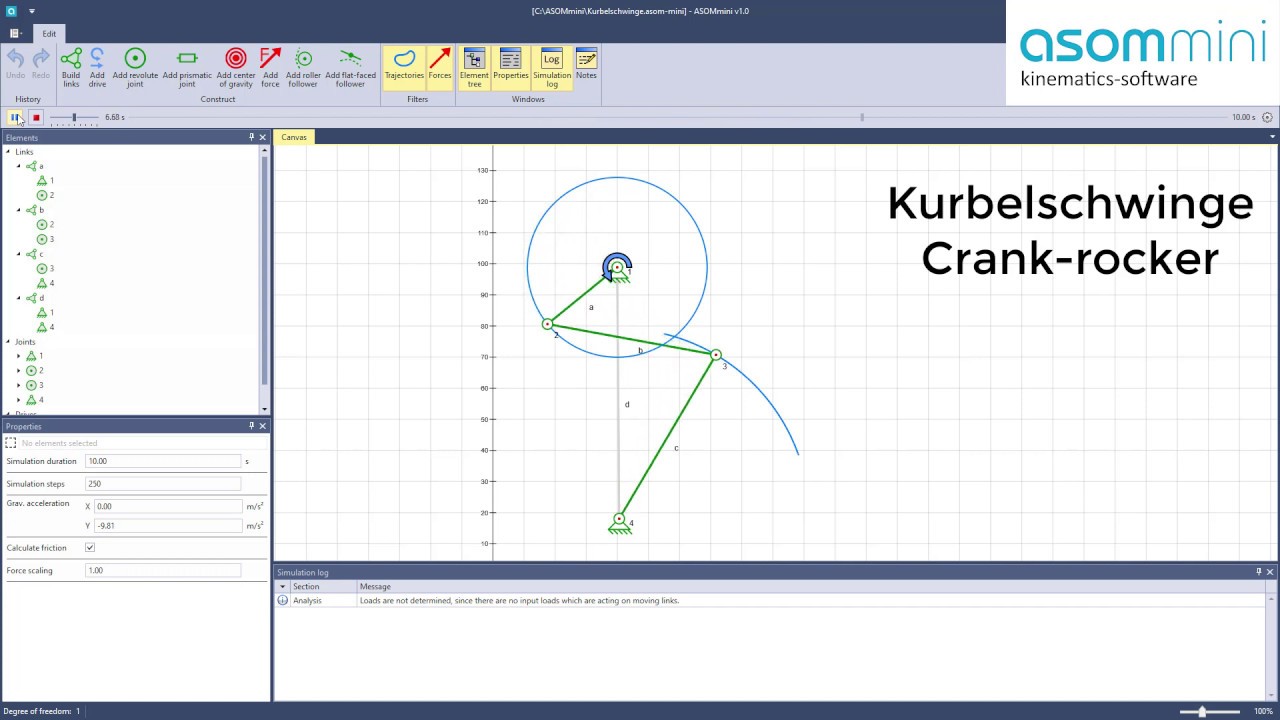Collapse link a in the tree
This screenshot has height=720, width=1280.
point(19,166)
